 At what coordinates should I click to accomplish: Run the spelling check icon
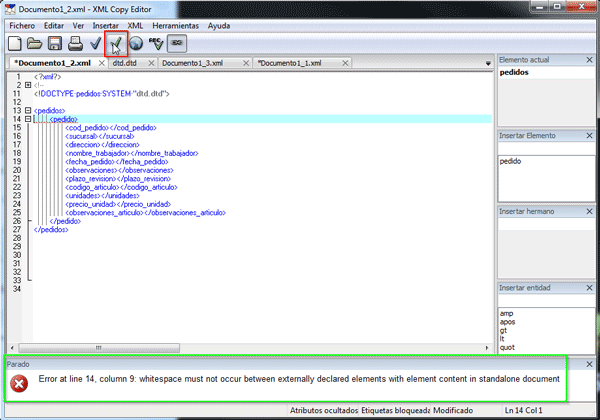point(155,43)
